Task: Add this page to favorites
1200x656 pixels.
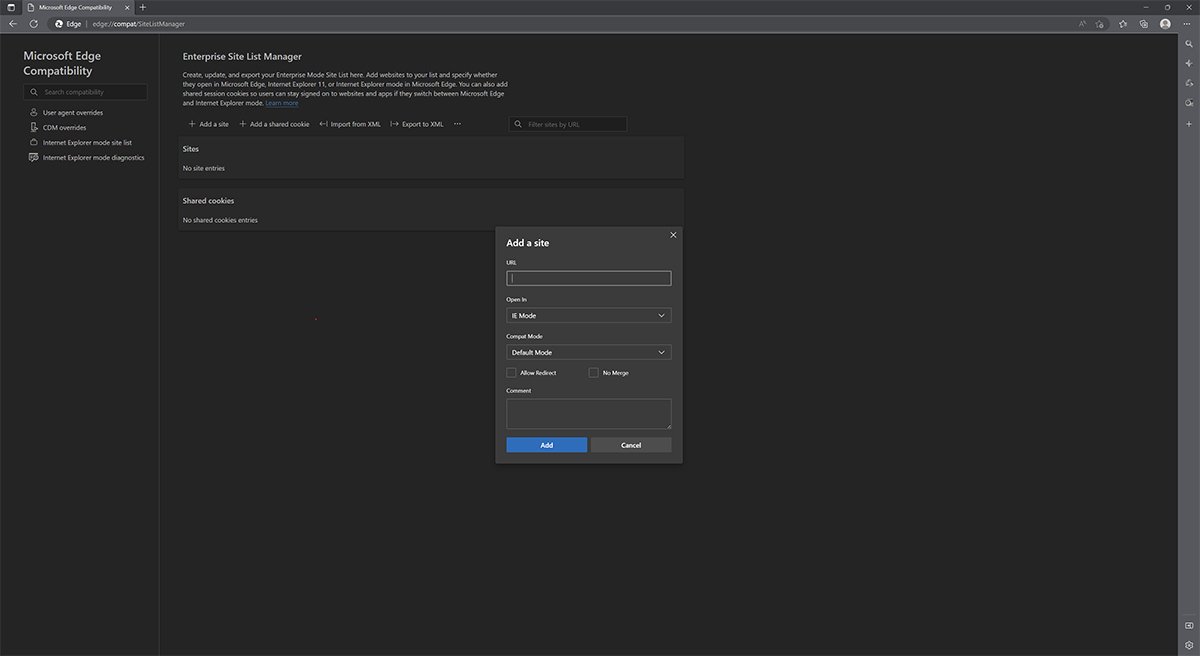Action: (x=1122, y=23)
